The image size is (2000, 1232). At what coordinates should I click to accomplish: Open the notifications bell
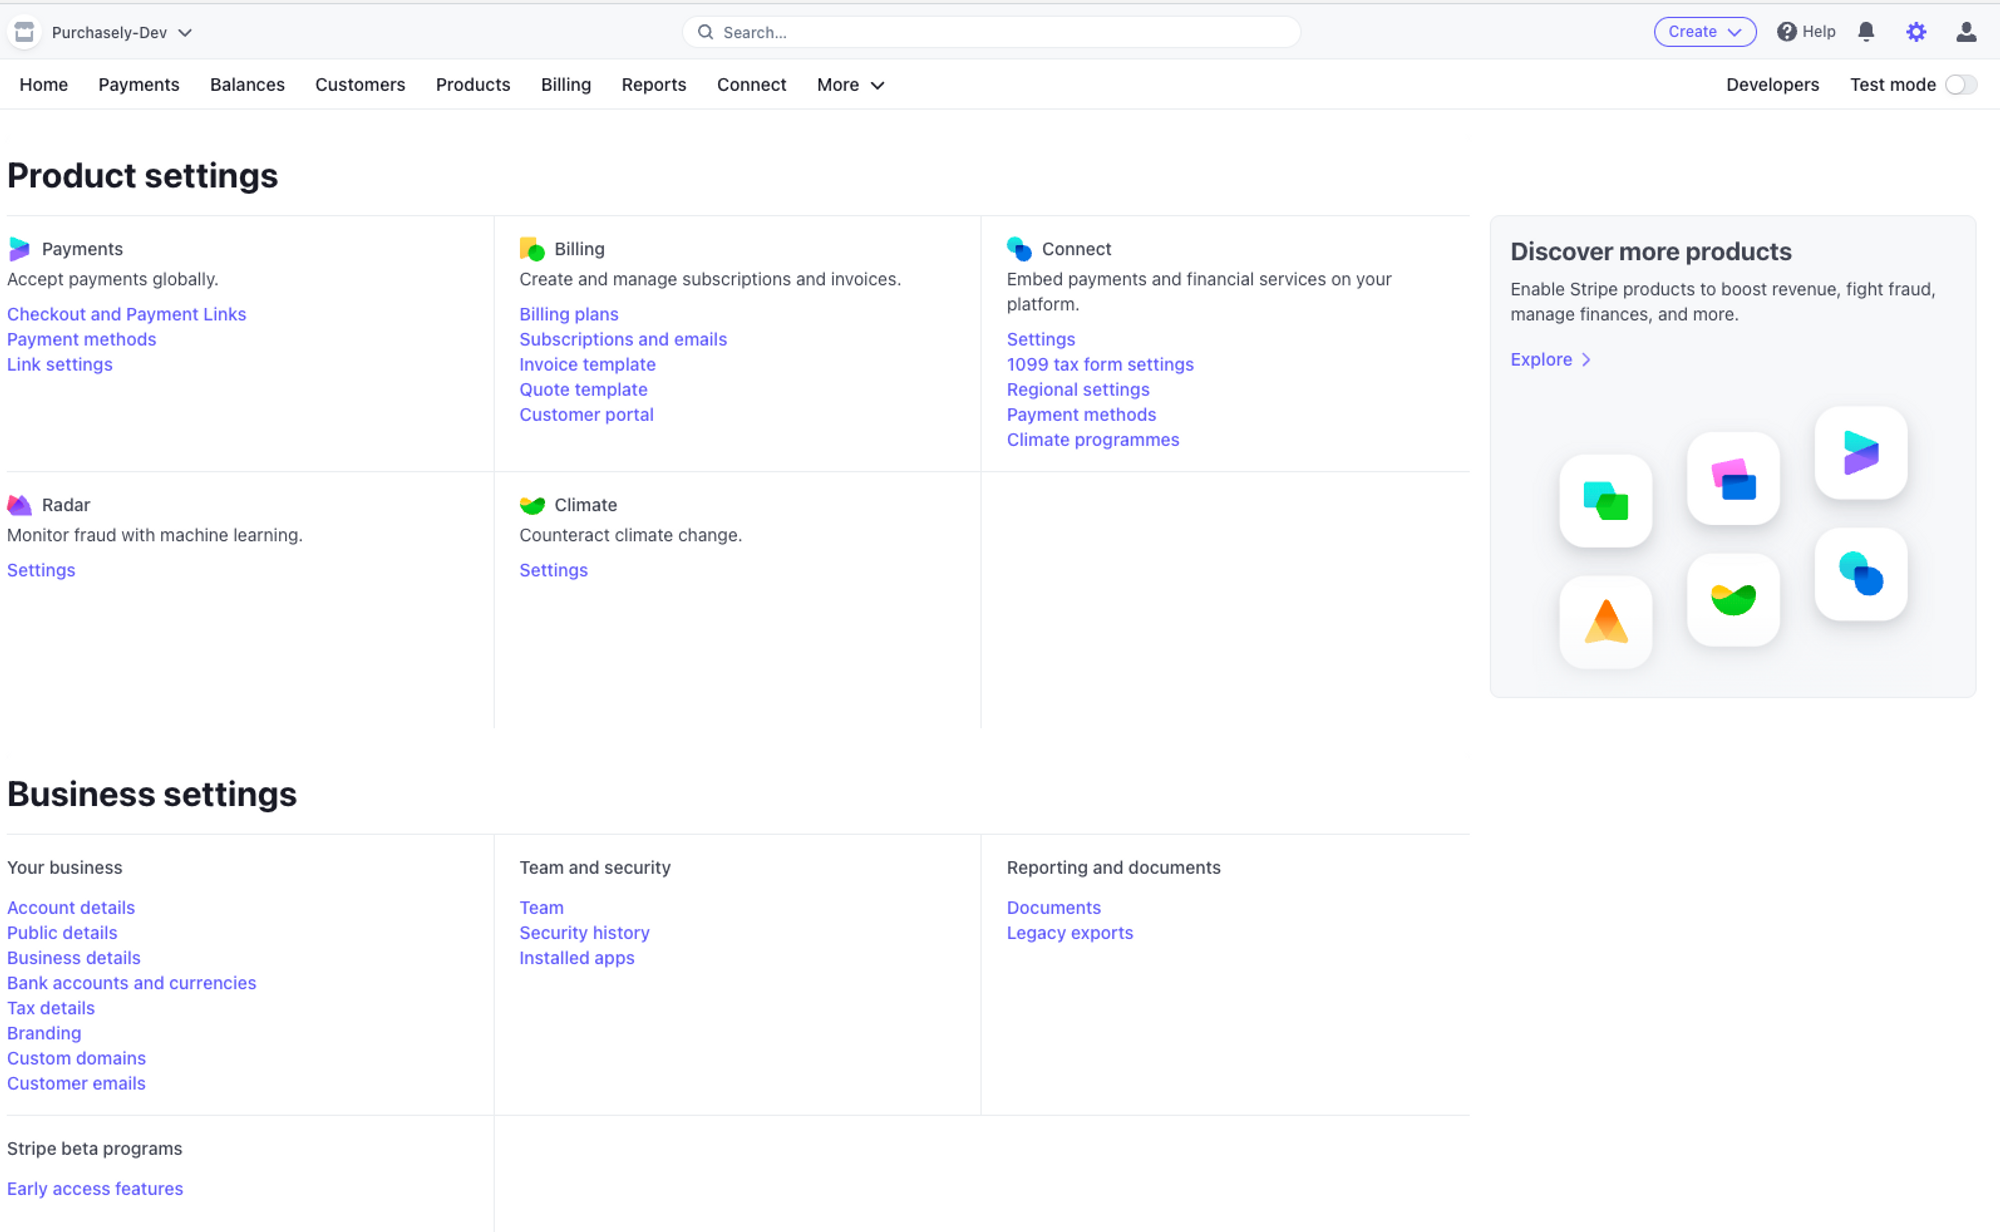click(1866, 32)
